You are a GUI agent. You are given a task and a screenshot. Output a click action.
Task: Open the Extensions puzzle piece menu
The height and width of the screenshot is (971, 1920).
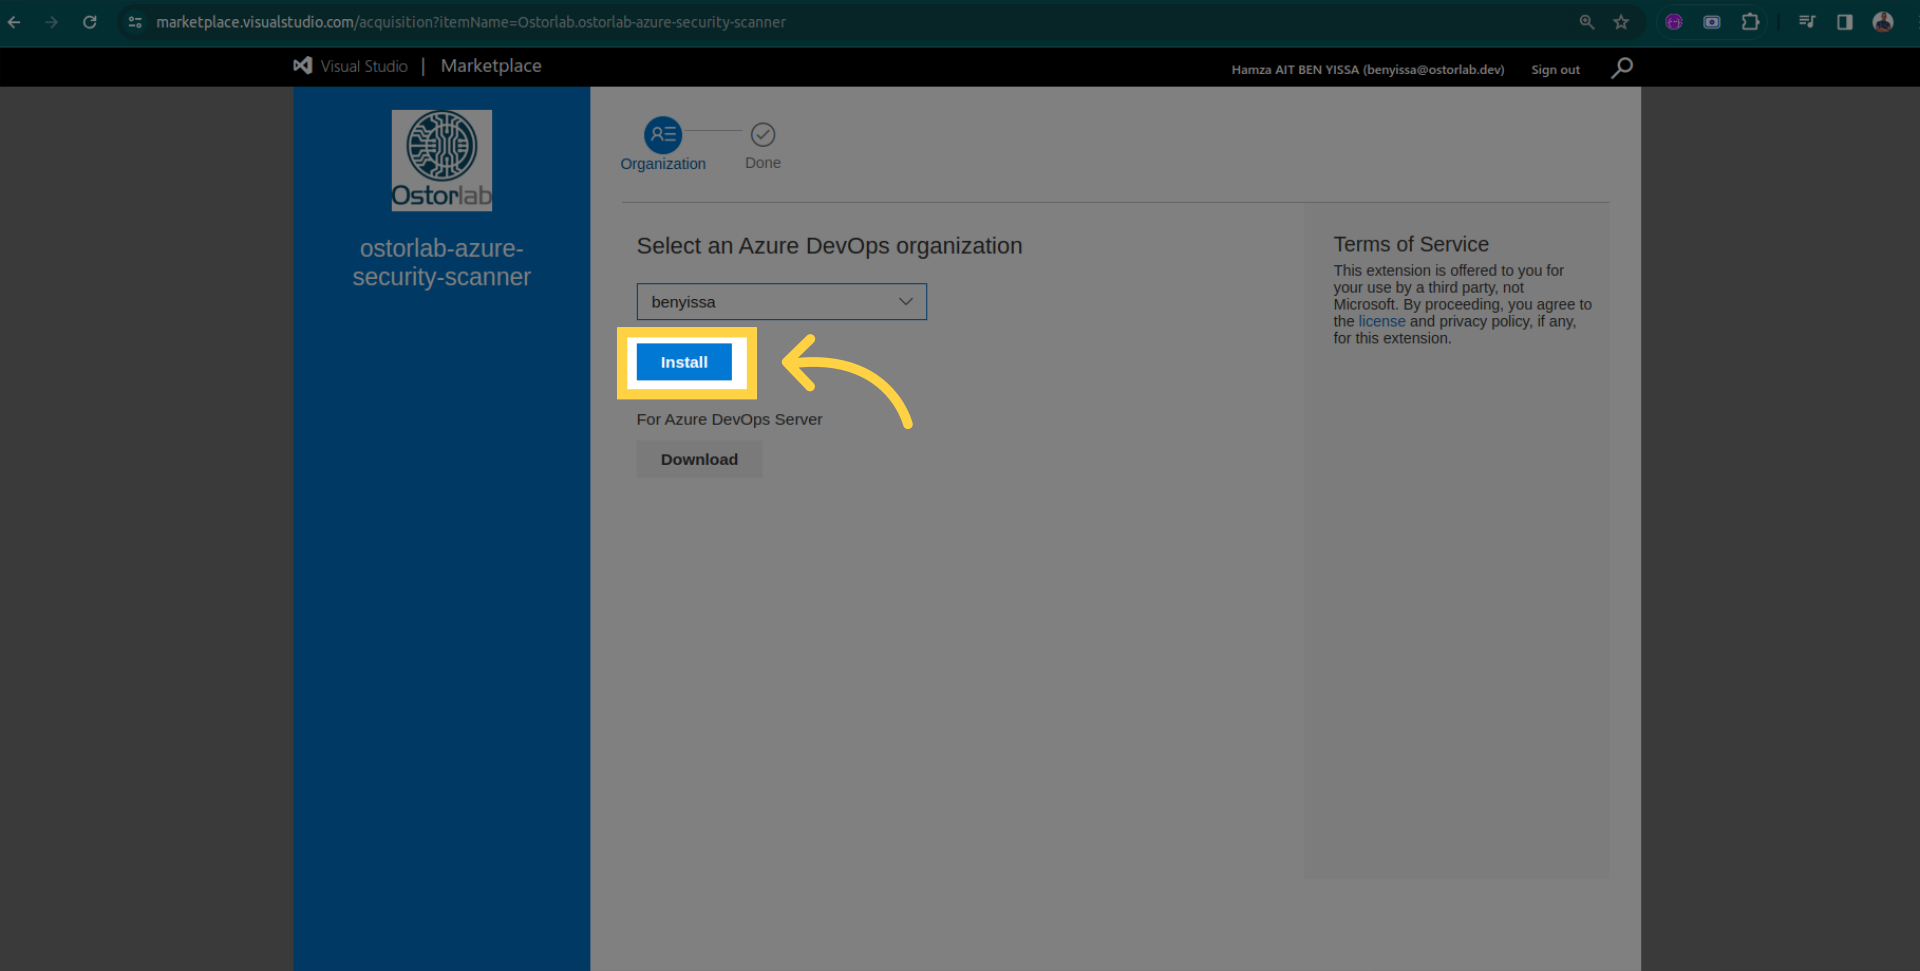(1750, 22)
